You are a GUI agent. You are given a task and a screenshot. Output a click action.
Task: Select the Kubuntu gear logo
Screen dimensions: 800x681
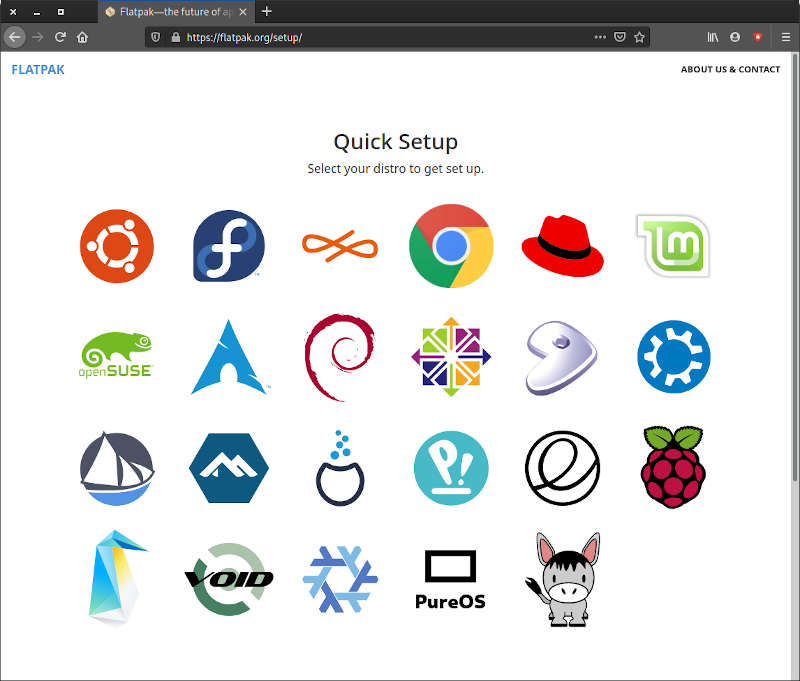672,356
